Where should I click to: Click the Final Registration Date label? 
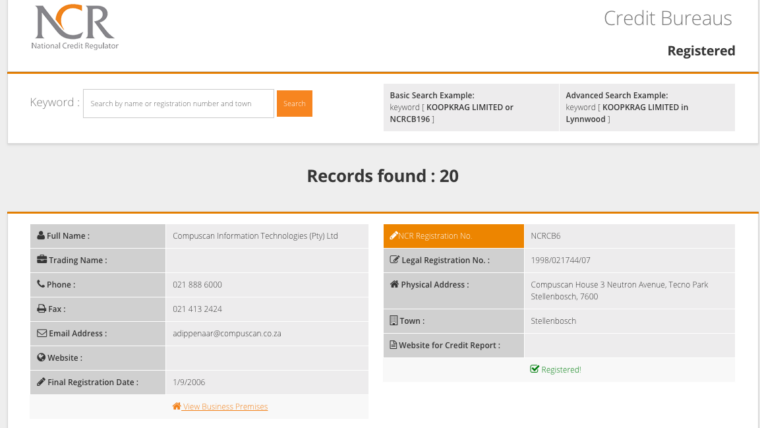(x=93, y=382)
